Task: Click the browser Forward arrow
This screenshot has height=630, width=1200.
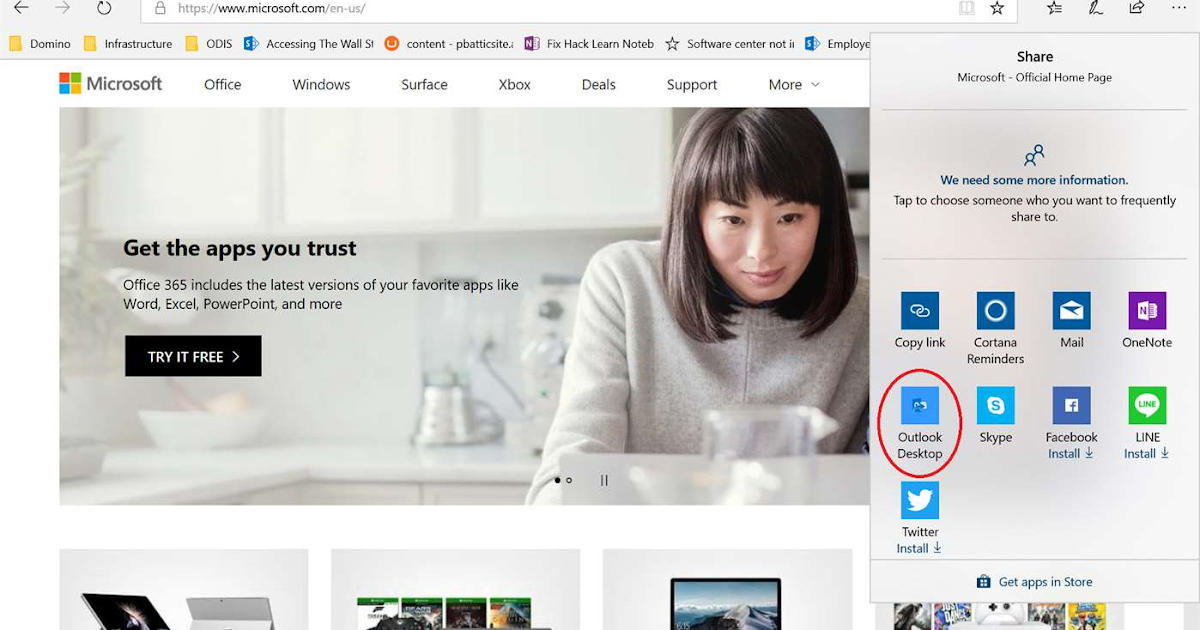Action: pos(62,8)
